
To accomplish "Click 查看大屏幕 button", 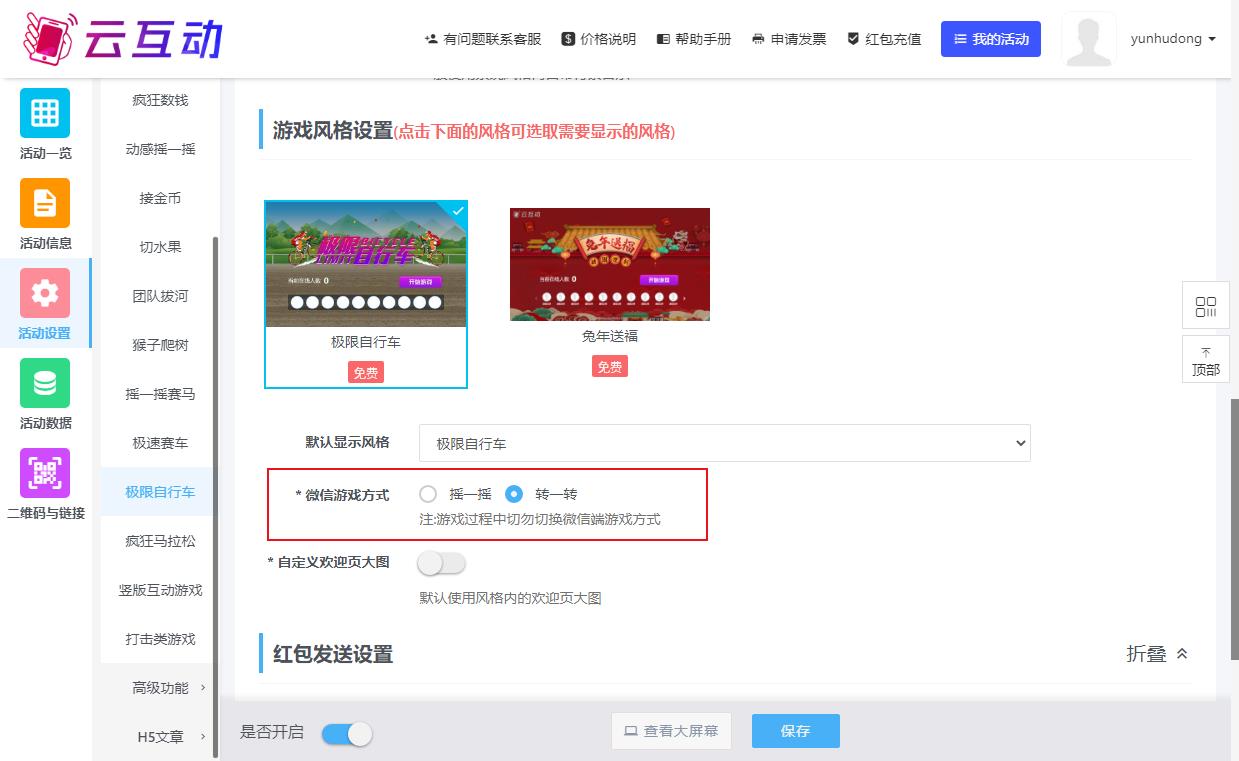I will (672, 731).
